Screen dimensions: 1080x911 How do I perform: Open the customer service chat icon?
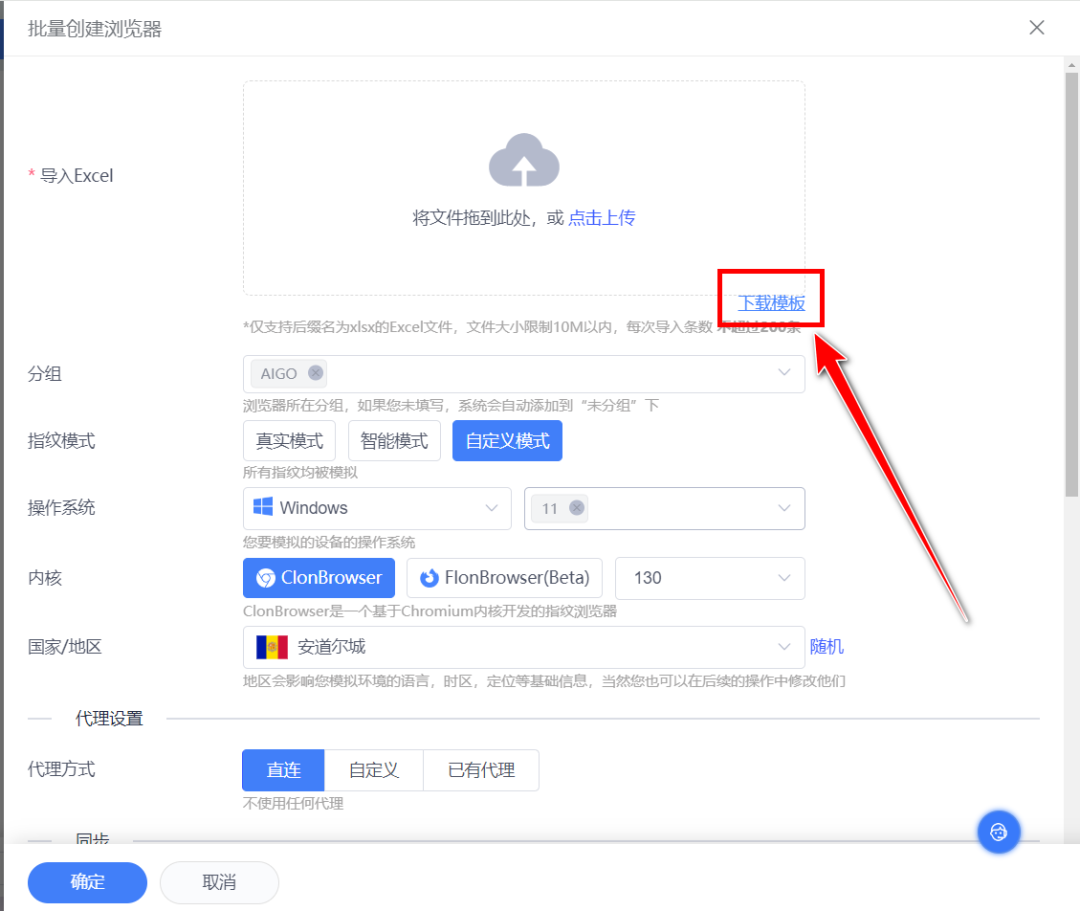coord(998,831)
